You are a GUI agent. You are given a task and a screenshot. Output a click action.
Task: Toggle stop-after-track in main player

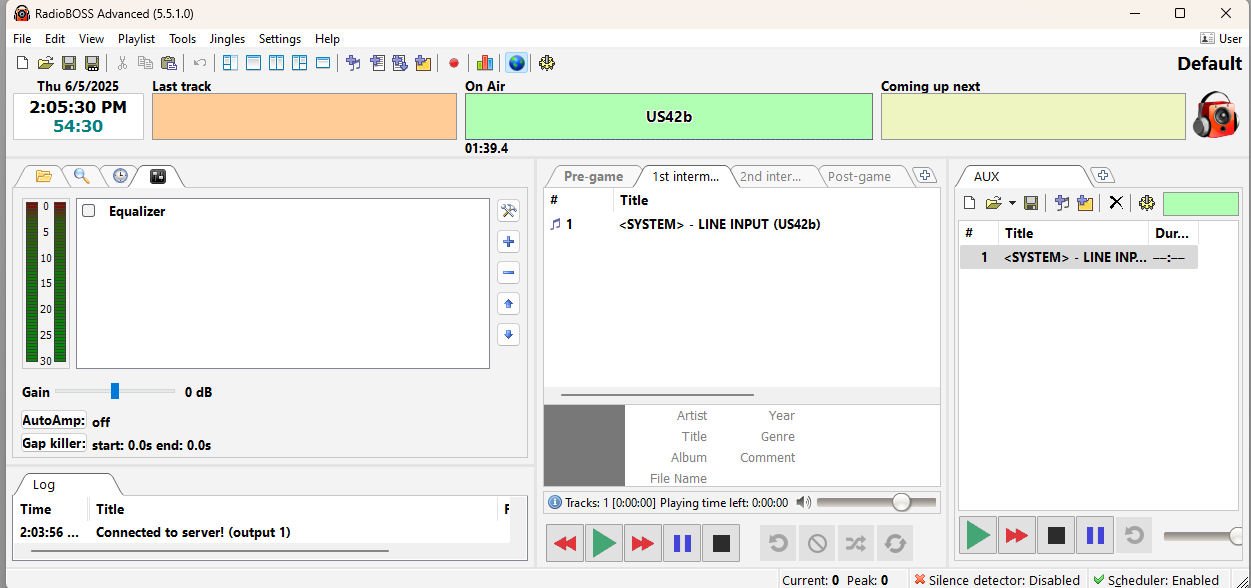(817, 543)
